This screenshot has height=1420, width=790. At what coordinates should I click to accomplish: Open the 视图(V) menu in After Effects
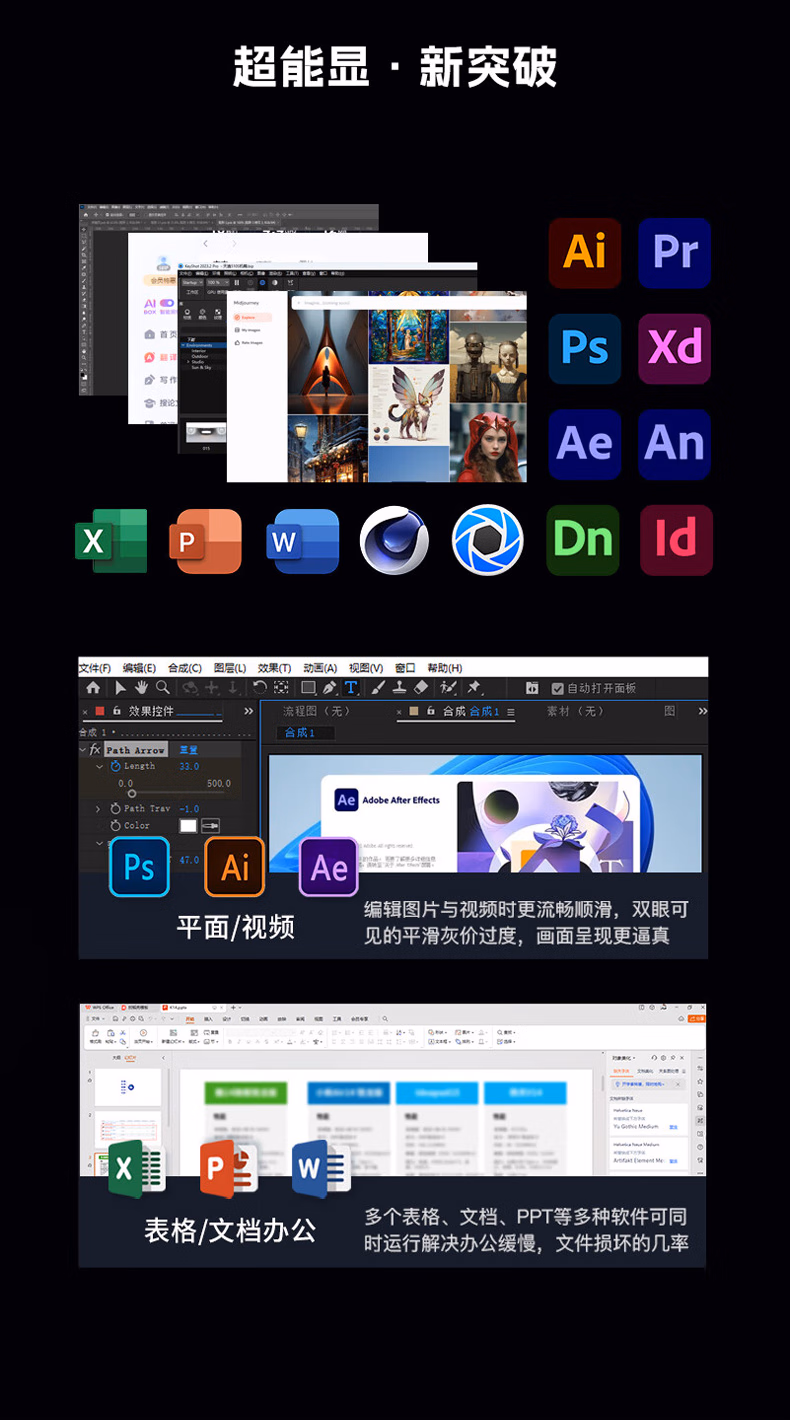(365, 668)
